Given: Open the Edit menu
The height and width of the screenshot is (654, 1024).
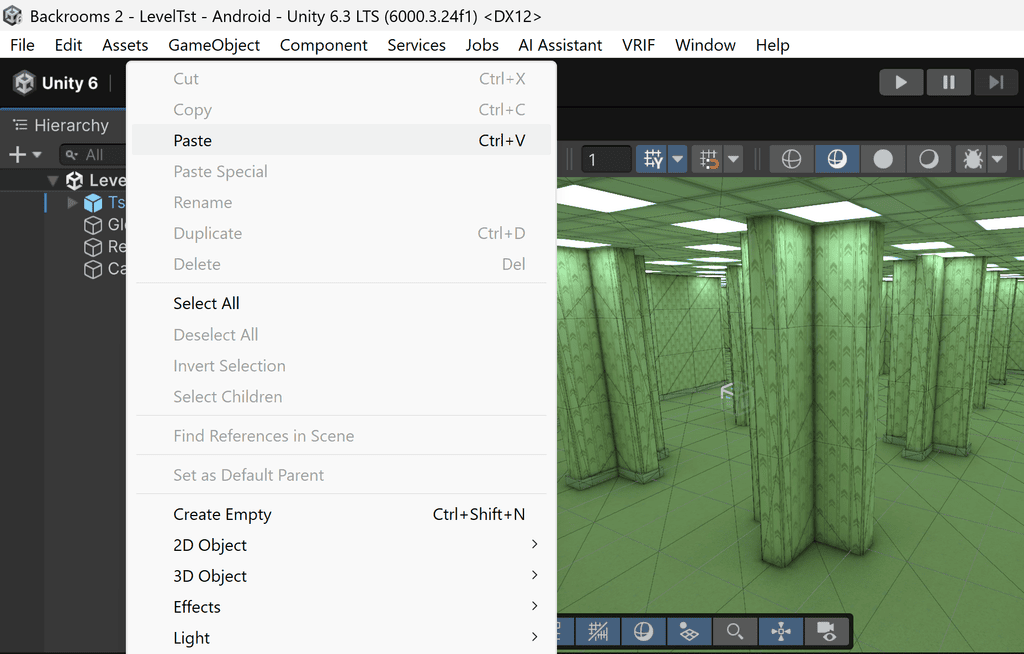Looking at the screenshot, I should coord(68,45).
